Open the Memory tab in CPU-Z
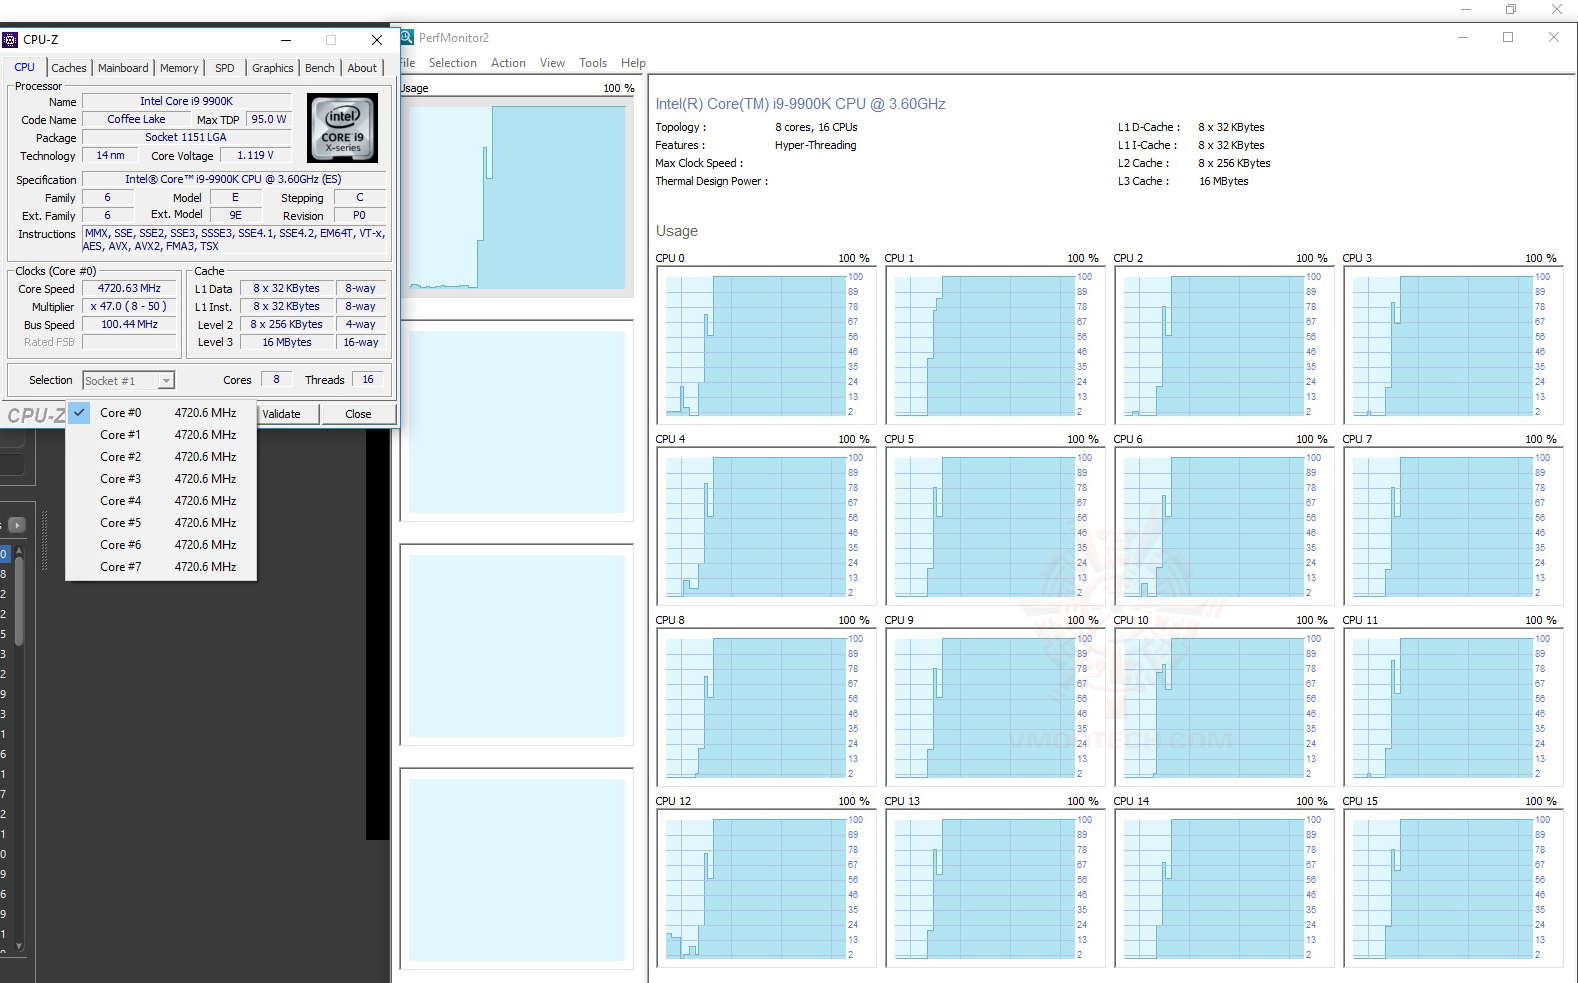Viewport: 1578px width, 983px height. pos(179,68)
